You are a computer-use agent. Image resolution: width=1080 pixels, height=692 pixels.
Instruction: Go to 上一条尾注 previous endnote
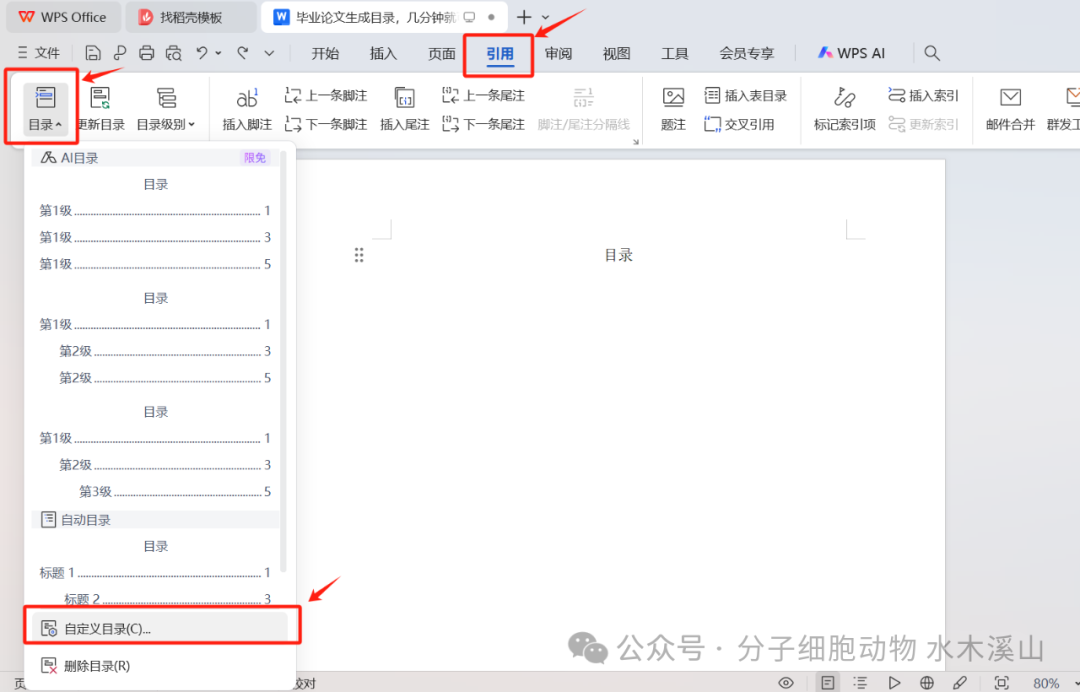click(x=484, y=95)
